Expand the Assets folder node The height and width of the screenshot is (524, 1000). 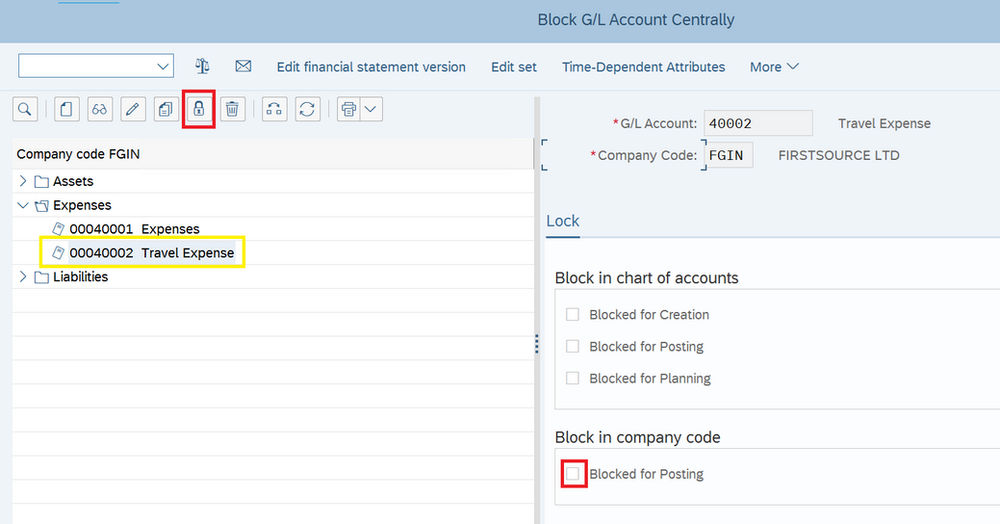click(23, 182)
